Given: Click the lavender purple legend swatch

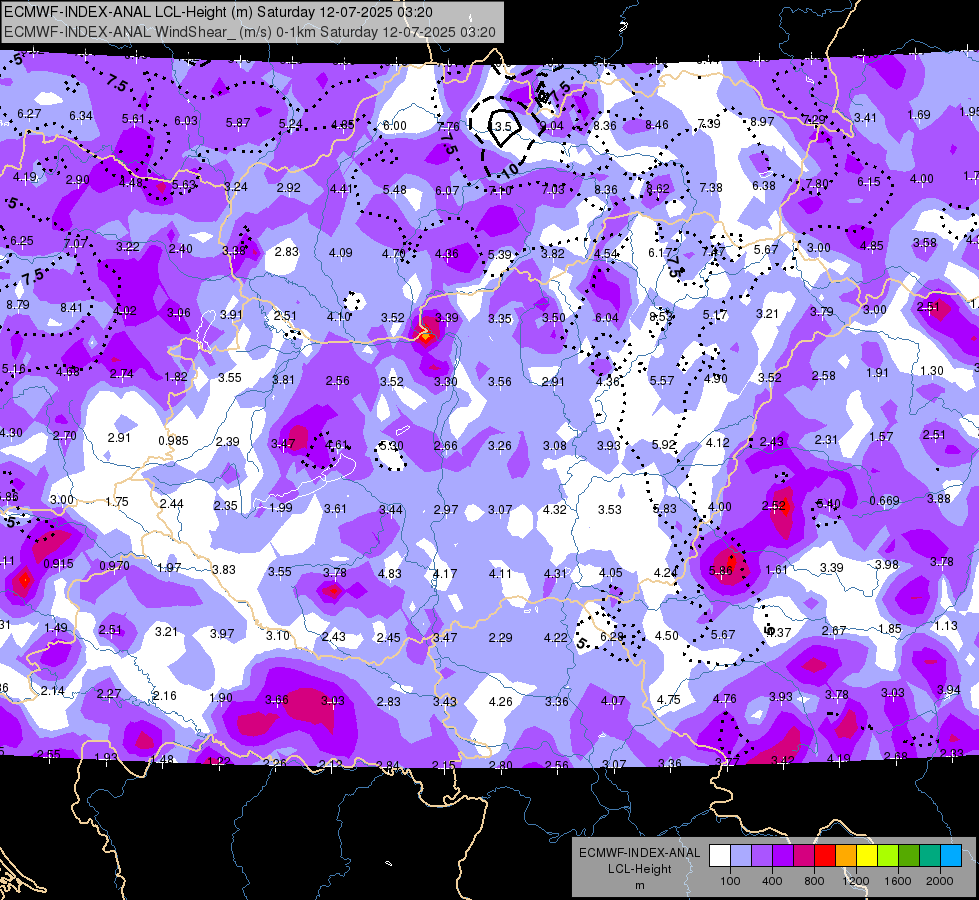Looking at the screenshot, I should (762, 856).
